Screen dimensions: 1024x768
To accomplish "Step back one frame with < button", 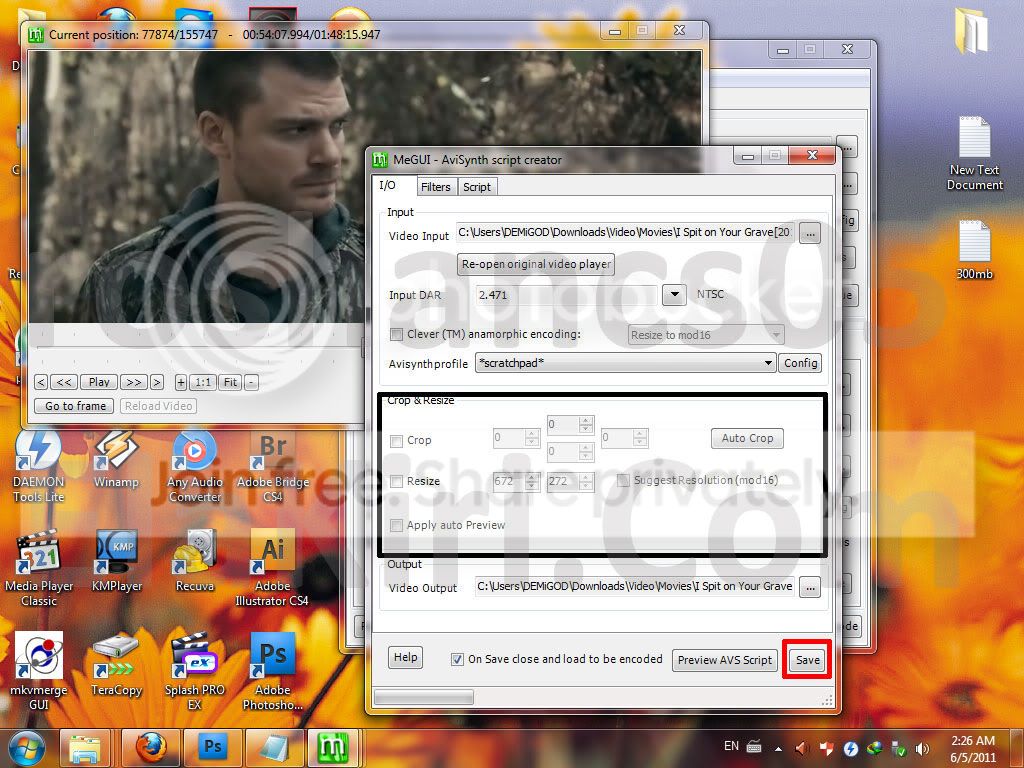I will (41, 382).
